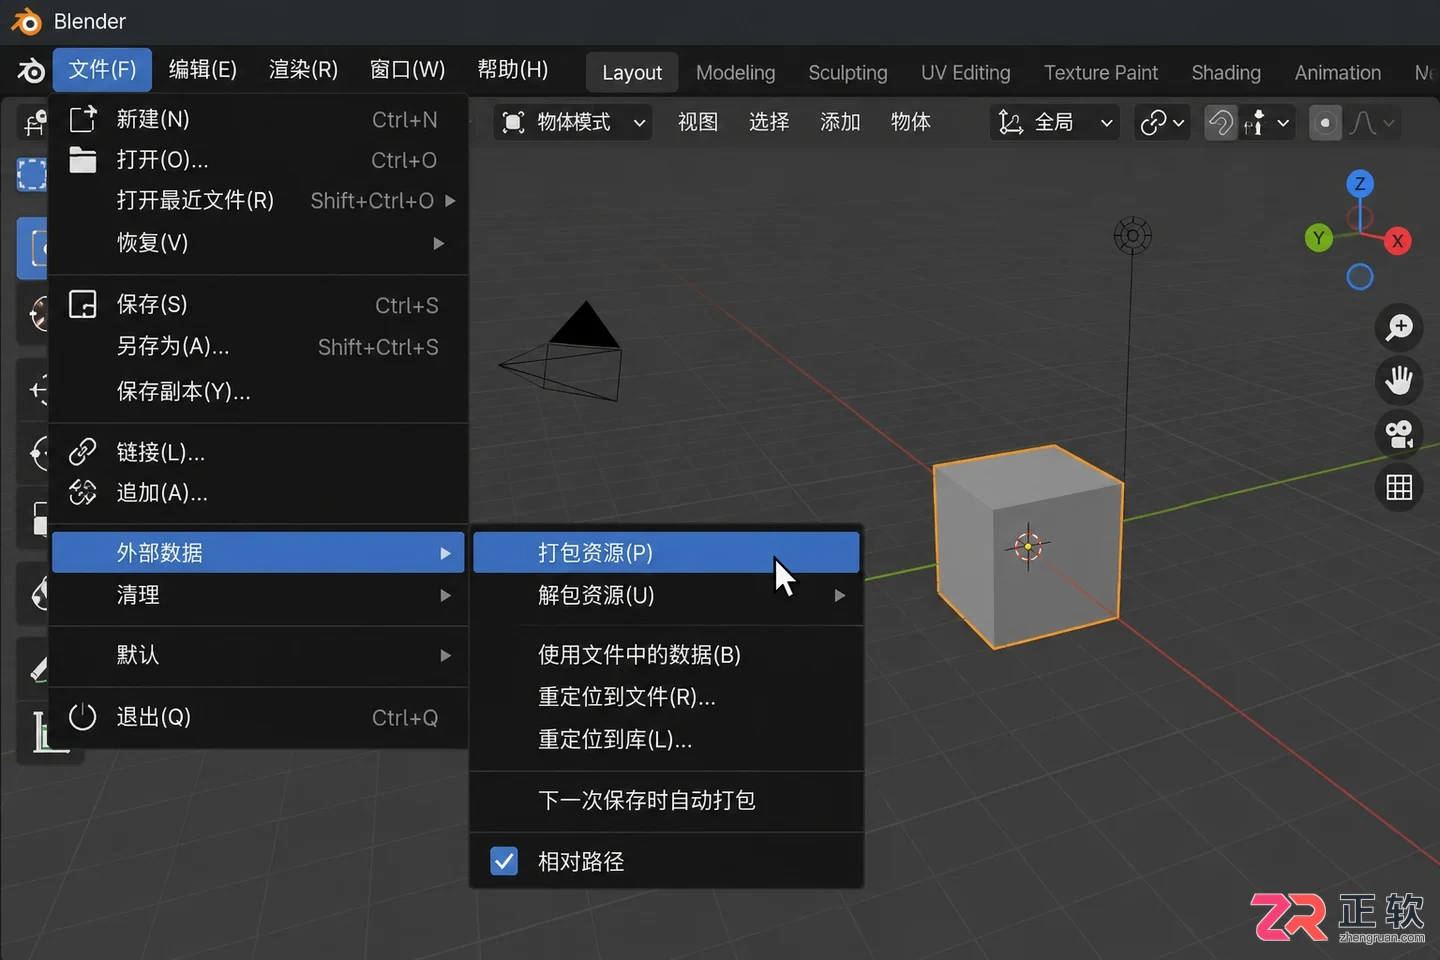The height and width of the screenshot is (960, 1440).
Task: Click the camera object in viewport
Action: 563,353
